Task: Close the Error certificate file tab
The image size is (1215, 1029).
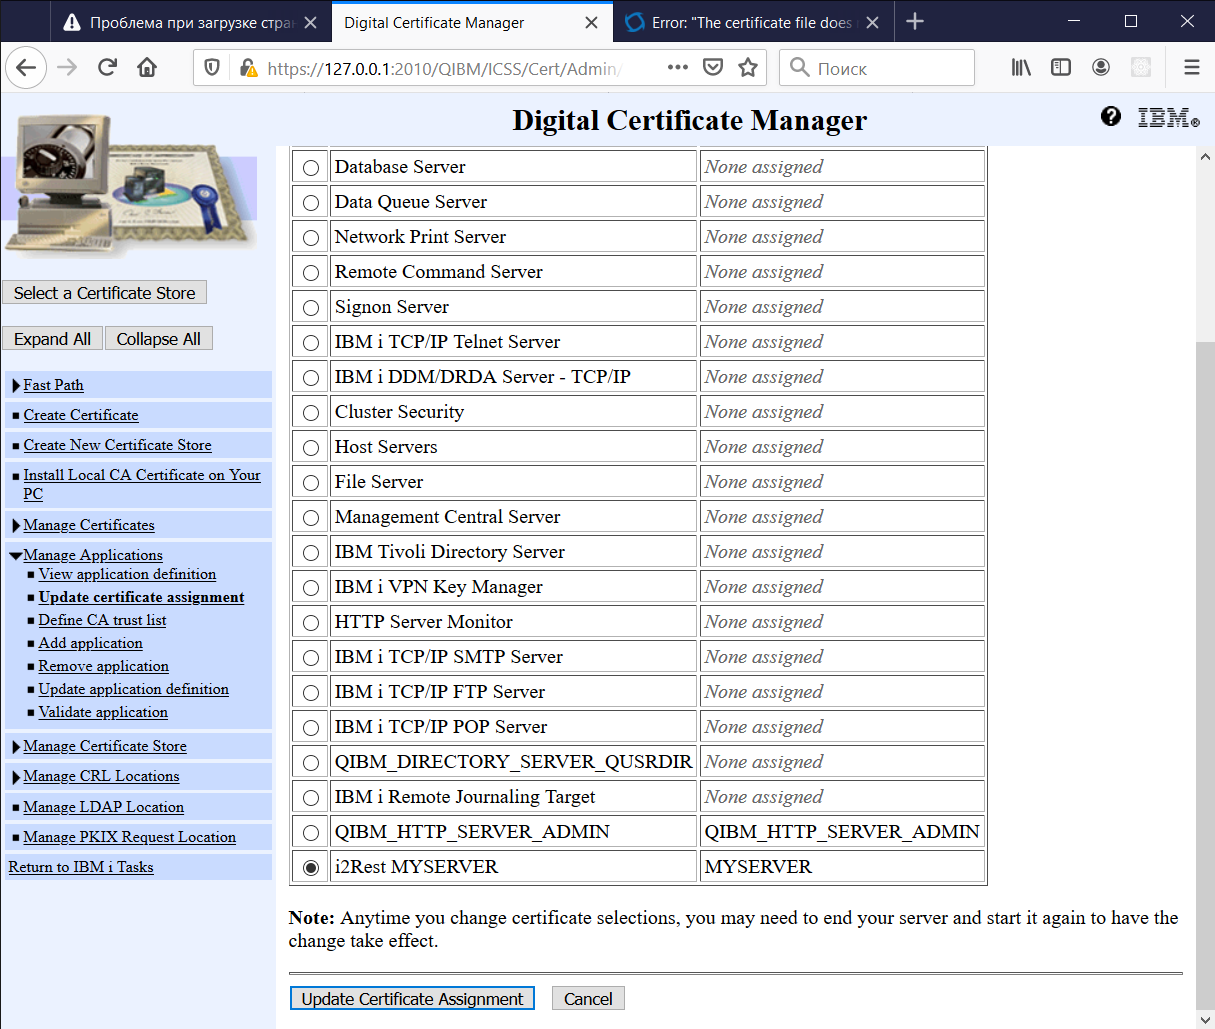Action: (x=872, y=22)
